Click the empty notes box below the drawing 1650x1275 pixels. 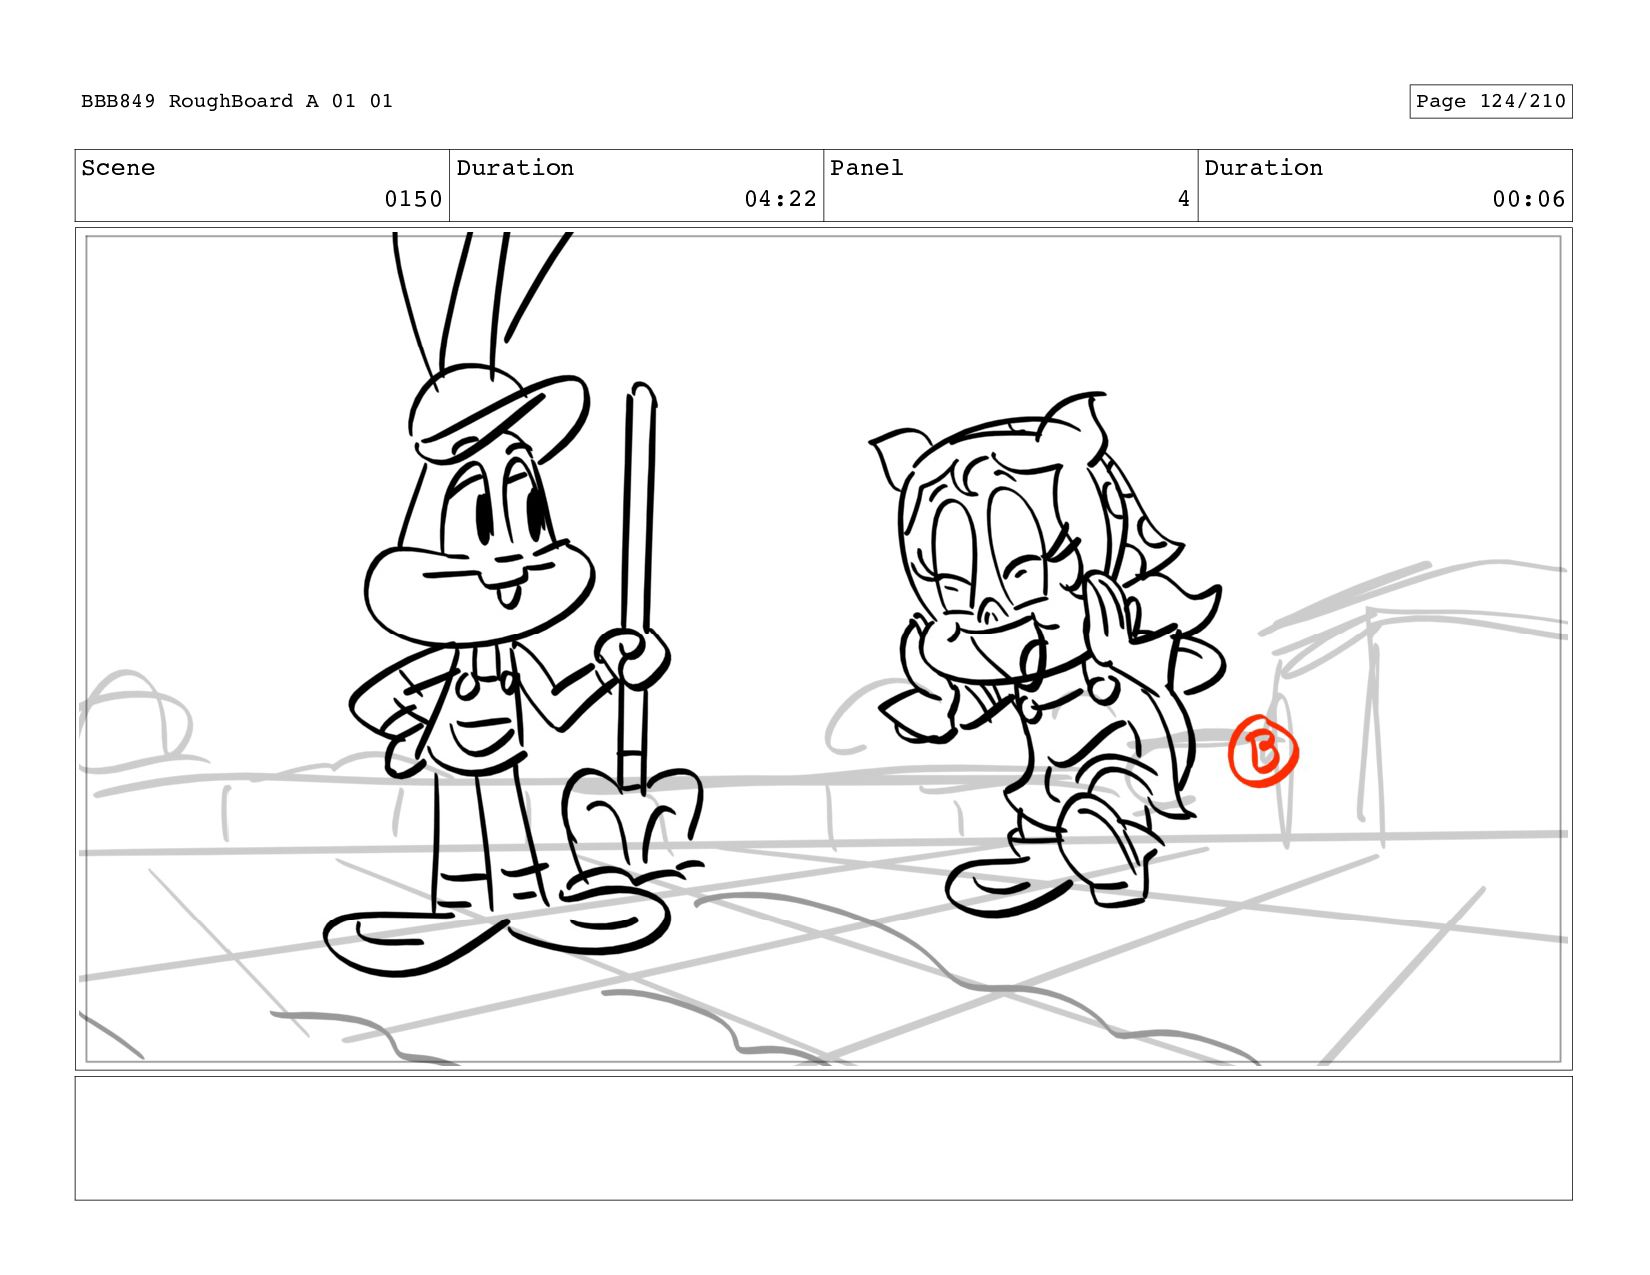[823, 1138]
